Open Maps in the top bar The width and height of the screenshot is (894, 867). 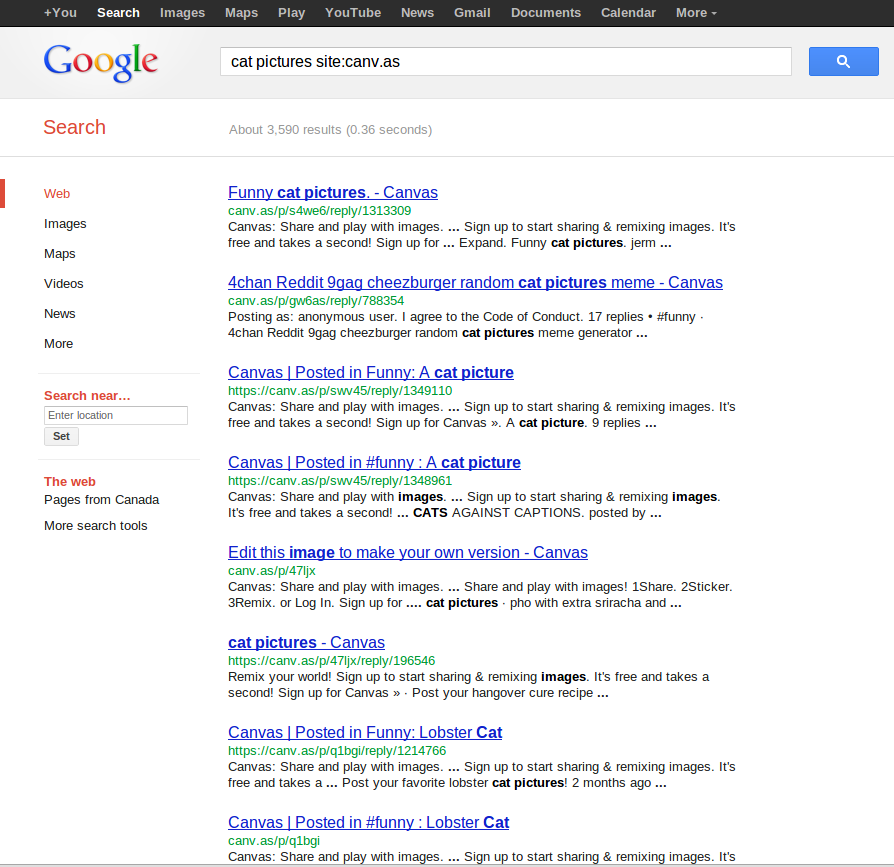(x=241, y=13)
